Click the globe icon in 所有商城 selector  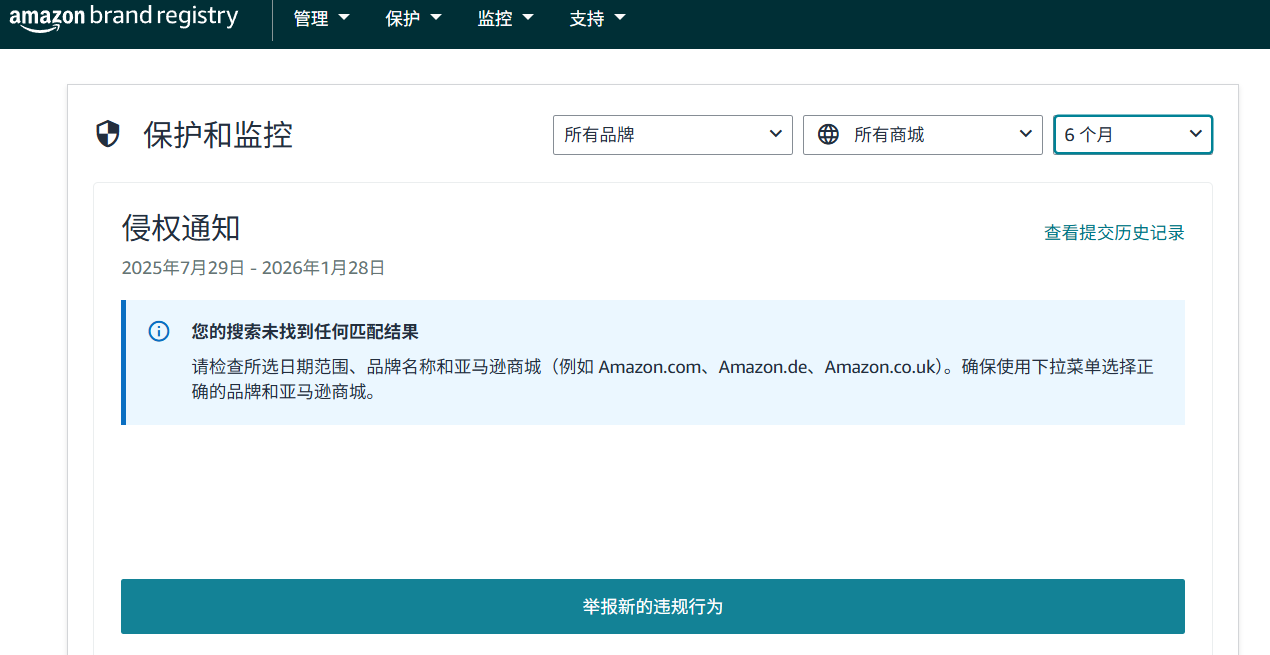[x=828, y=134]
